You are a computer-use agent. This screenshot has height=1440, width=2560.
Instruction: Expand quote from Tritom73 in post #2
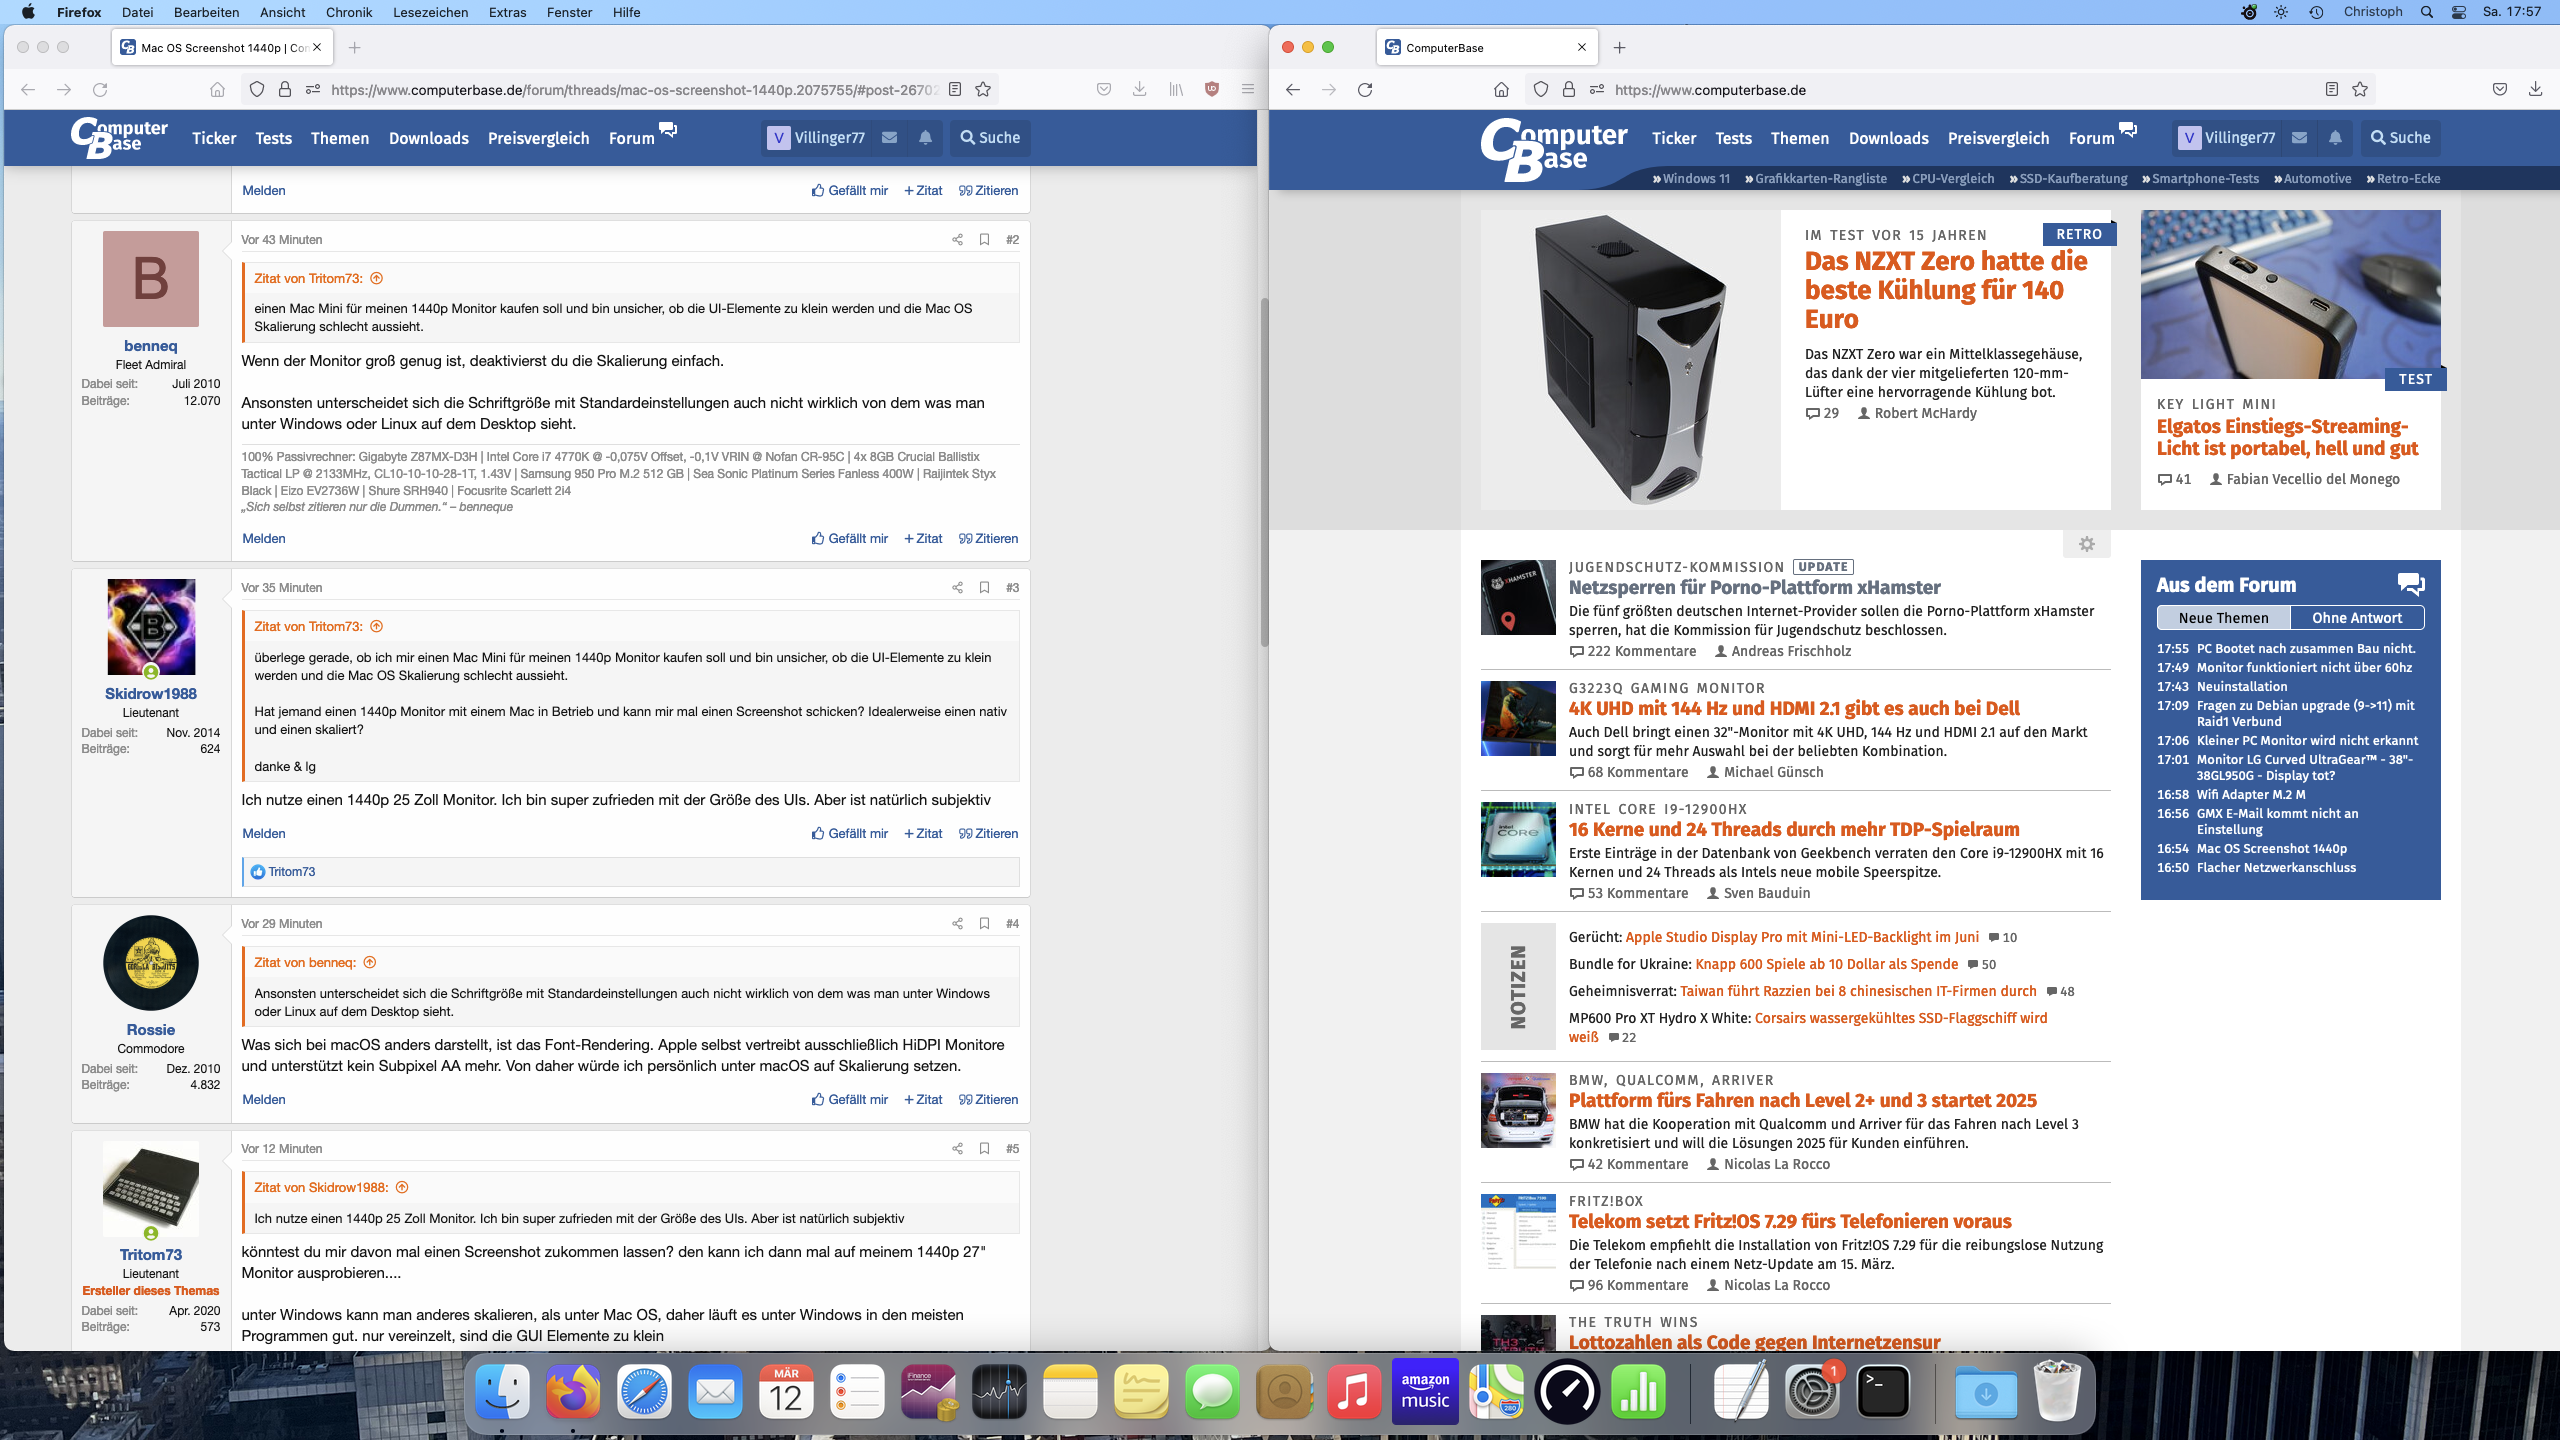pos(376,279)
